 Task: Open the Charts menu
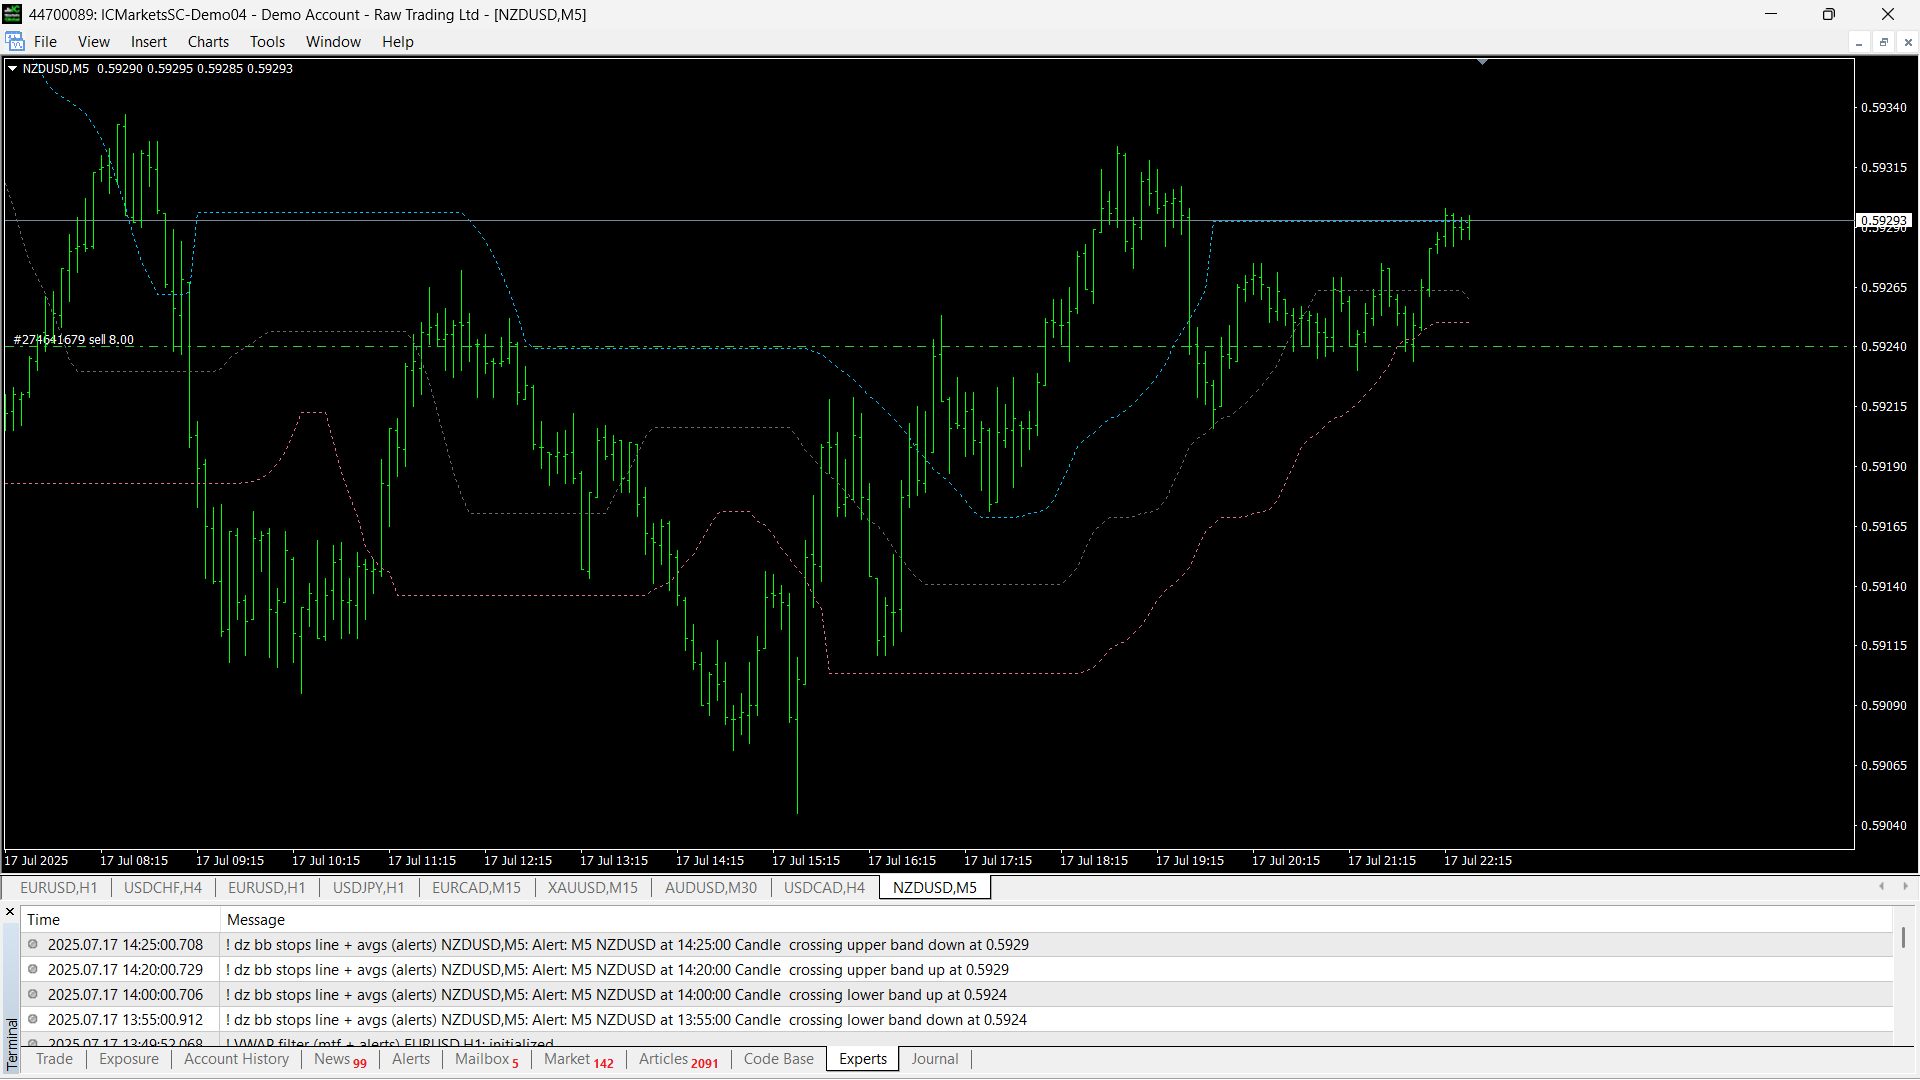click(x=208, y=42)
